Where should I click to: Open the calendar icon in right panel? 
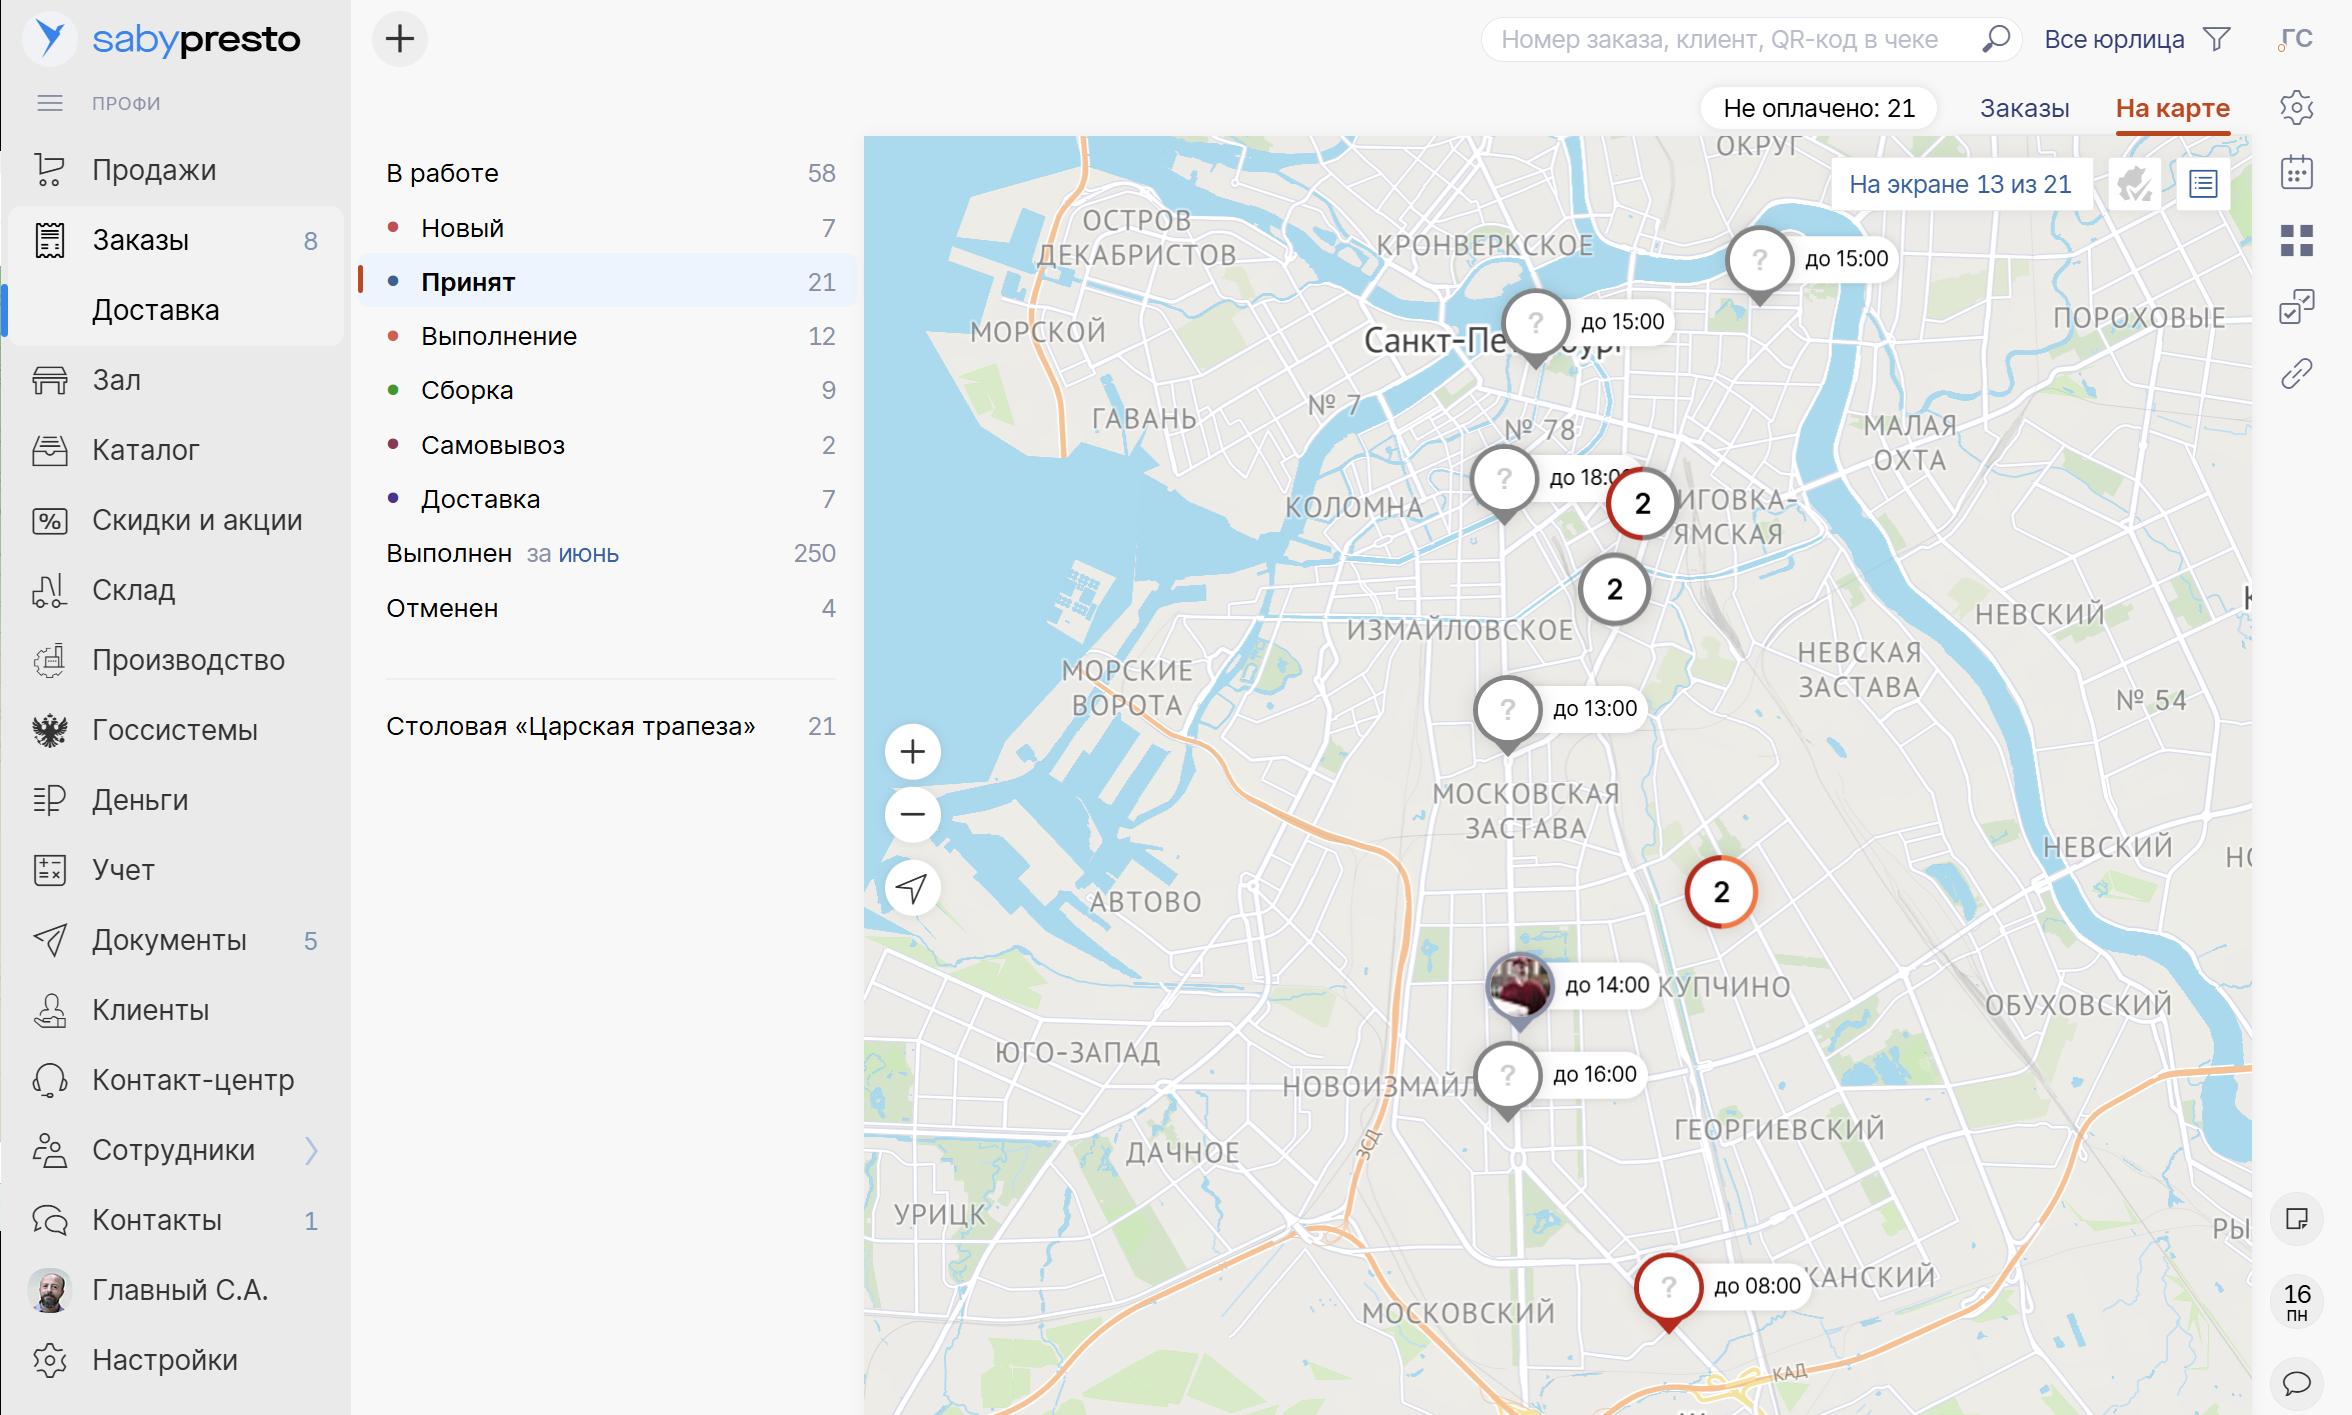pos(2296,173)
